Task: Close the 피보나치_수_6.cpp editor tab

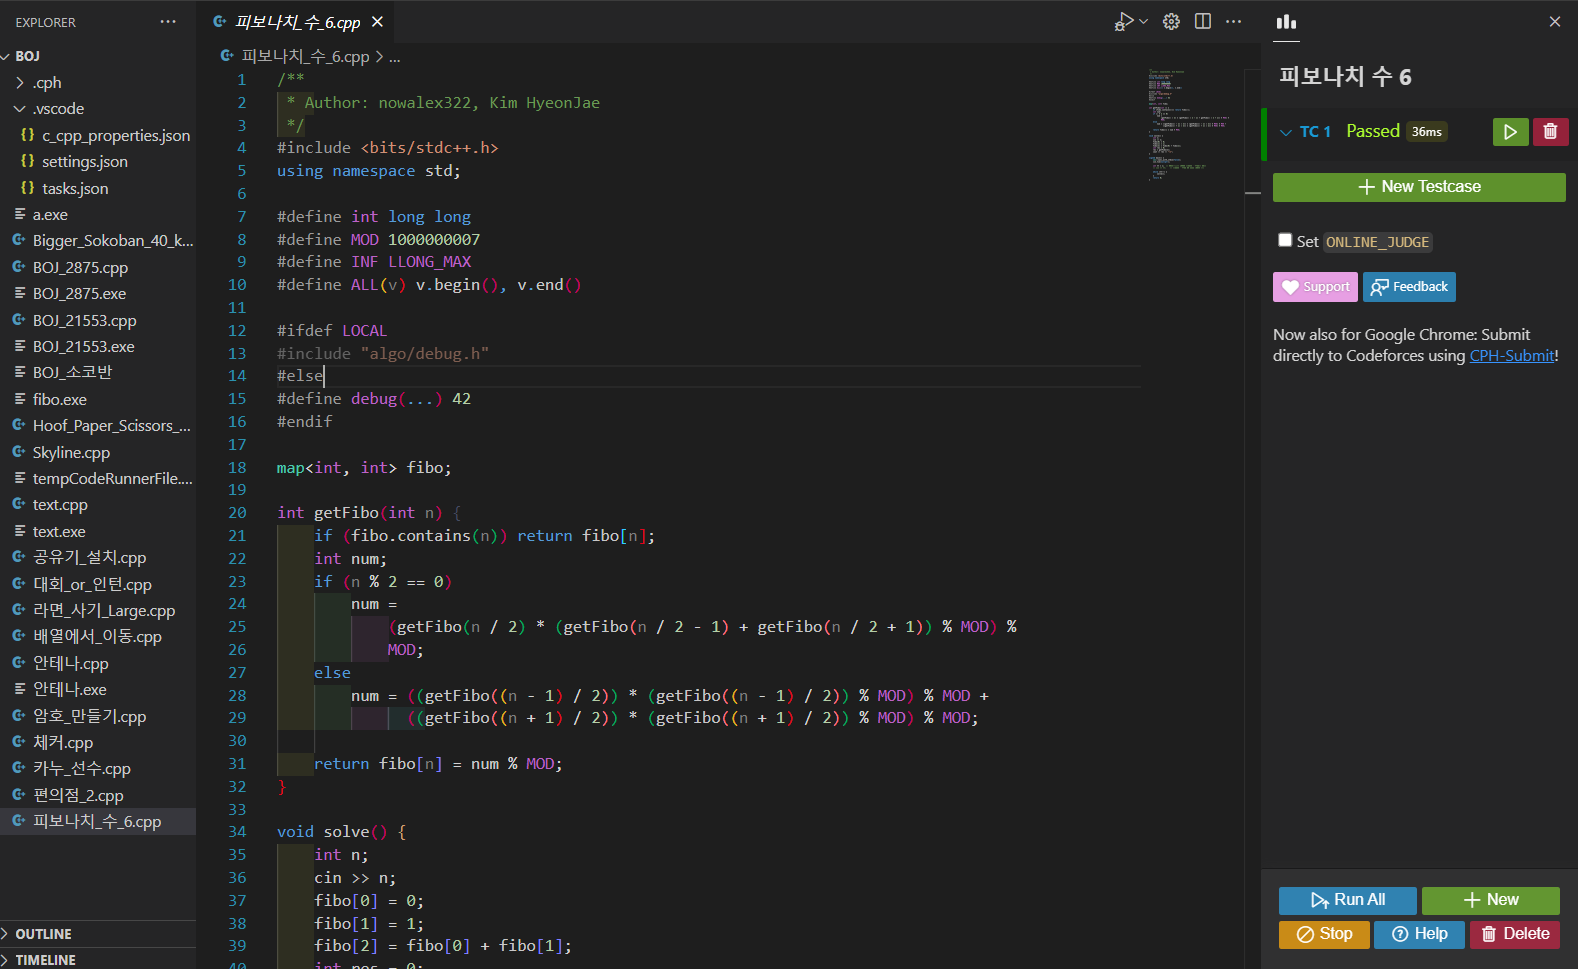Action: [x=377, y=22]
